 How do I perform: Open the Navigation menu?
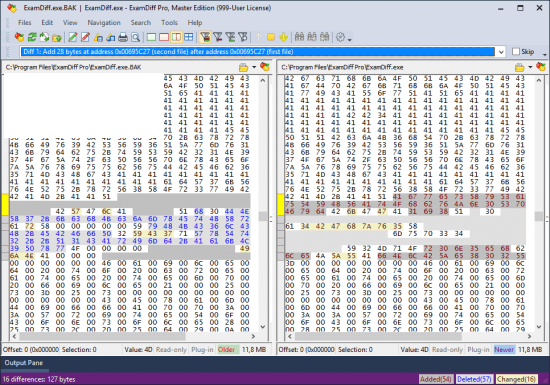(104, 22)
